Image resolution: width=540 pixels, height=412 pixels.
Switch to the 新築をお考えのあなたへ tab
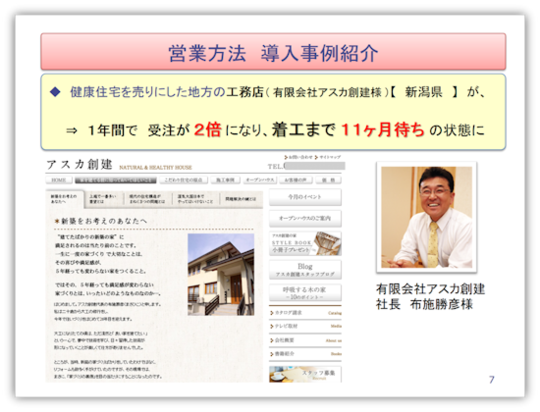point(65,199)
